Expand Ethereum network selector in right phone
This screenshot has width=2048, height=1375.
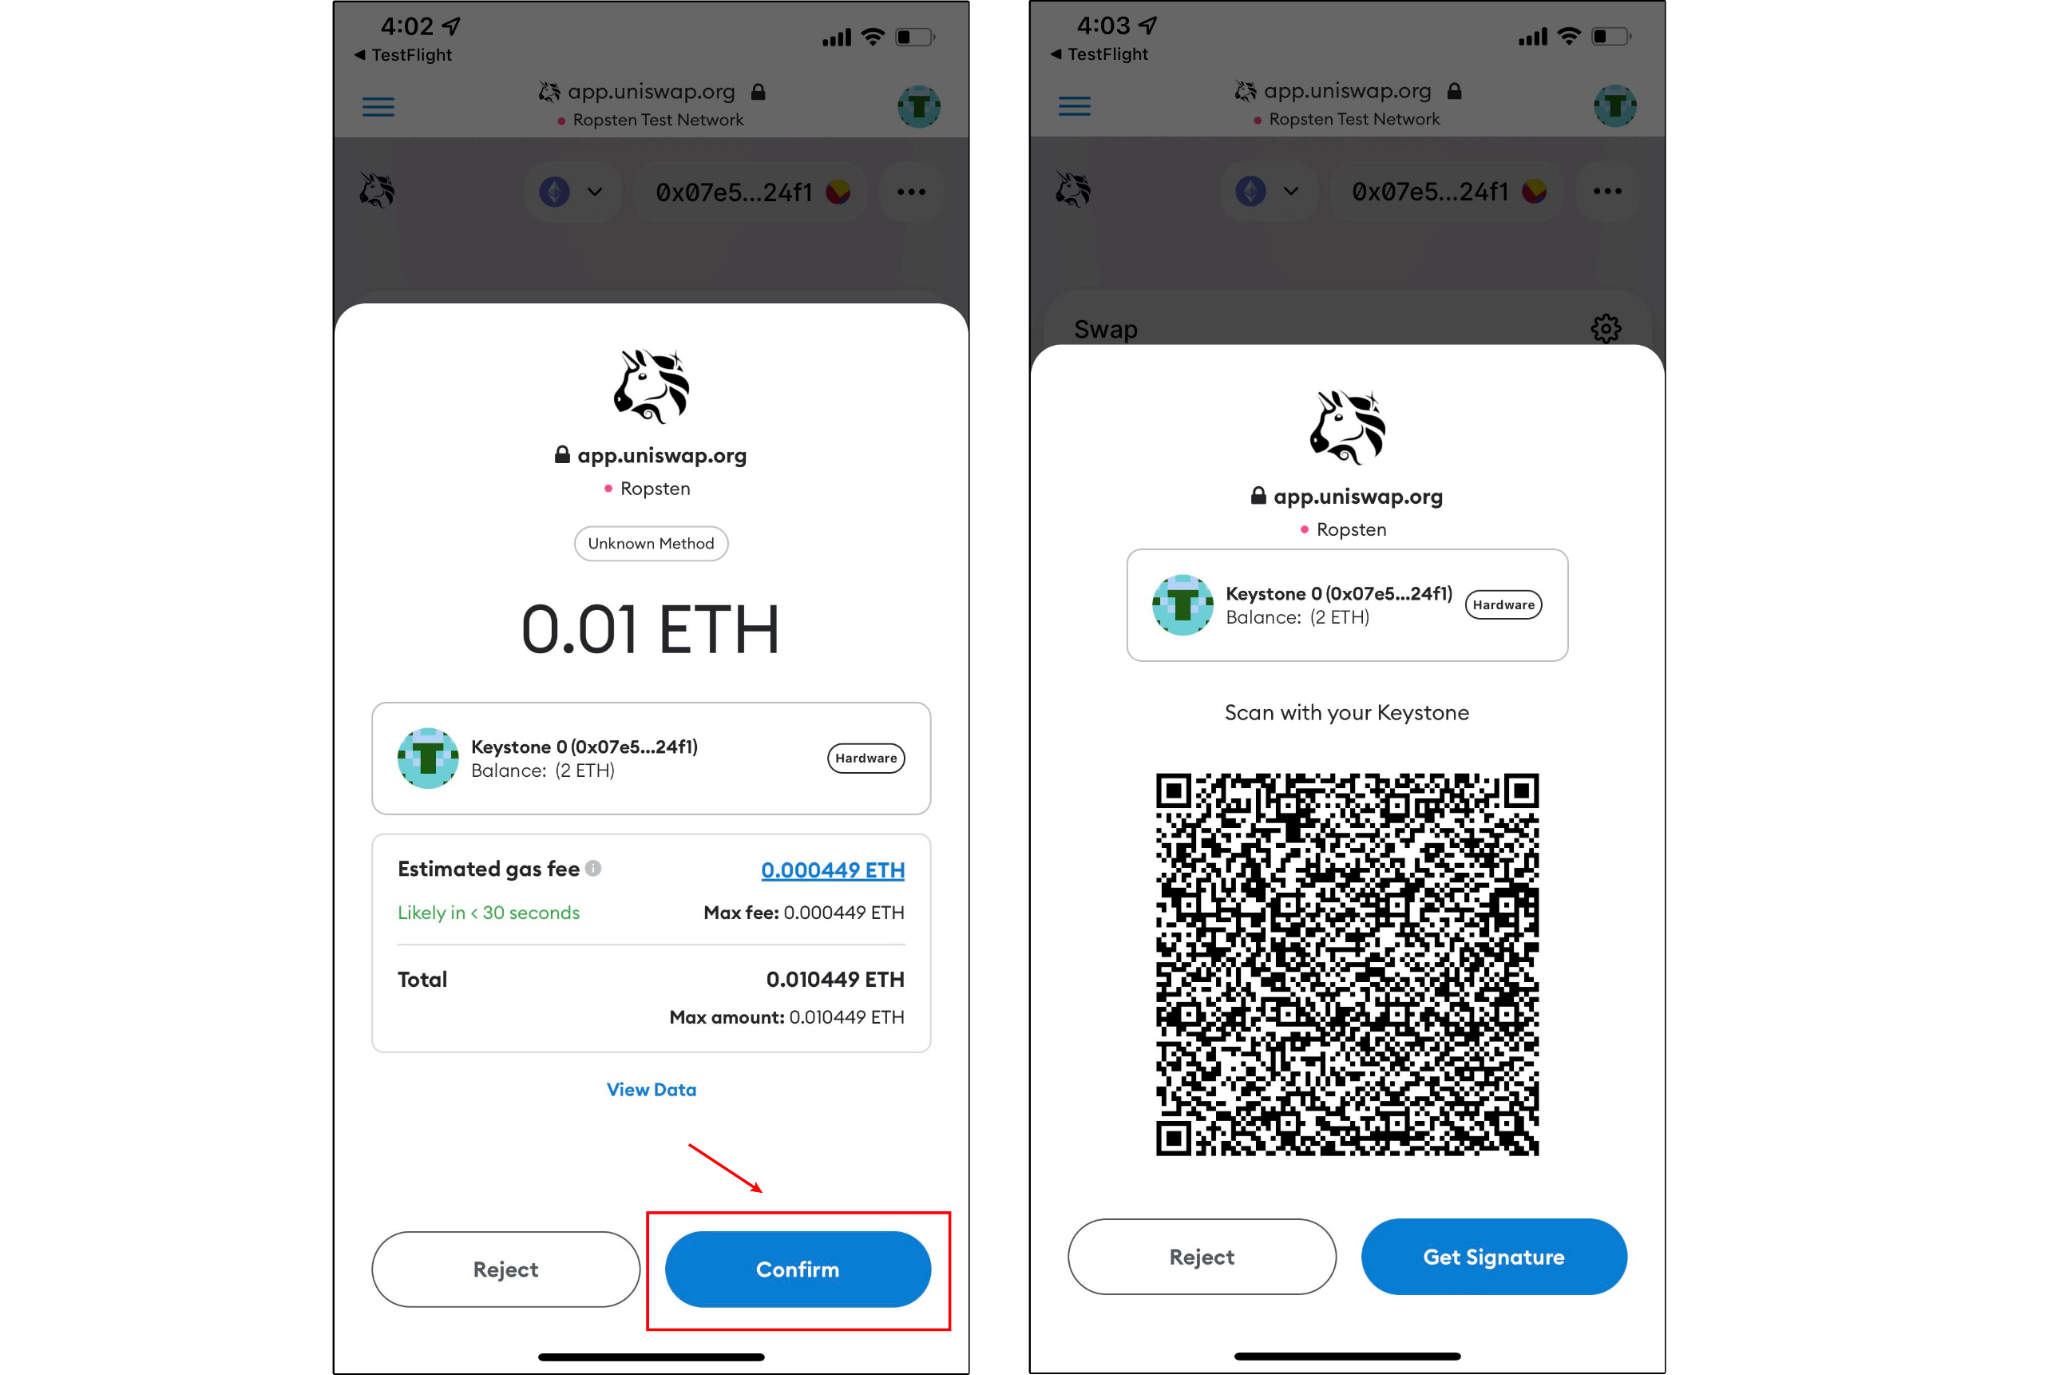click(x=1268, y=190)
